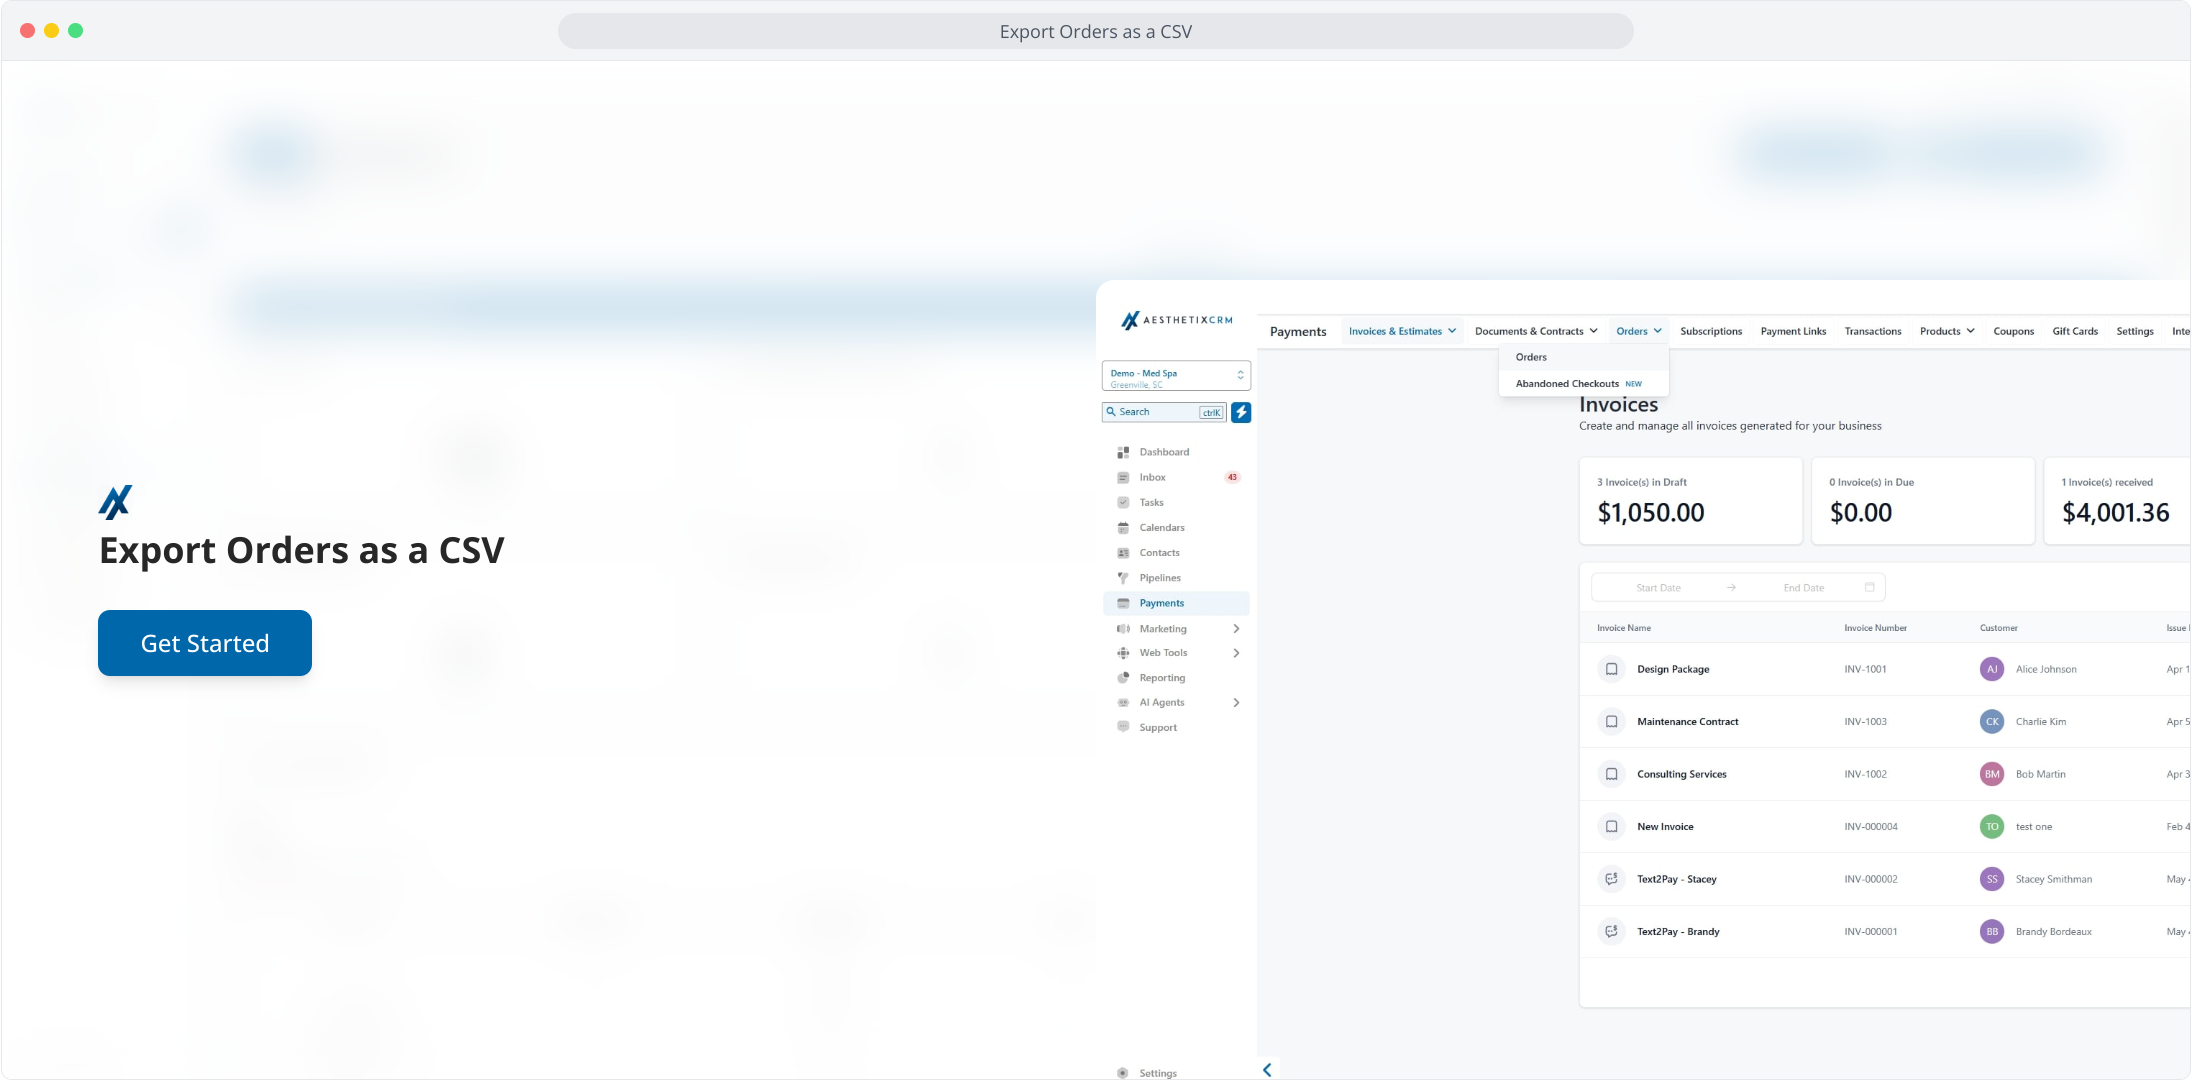The image size is (2192, 1080).
Task: Collapse the sidebar with the left chevron
Action: pos(1267,1070)
